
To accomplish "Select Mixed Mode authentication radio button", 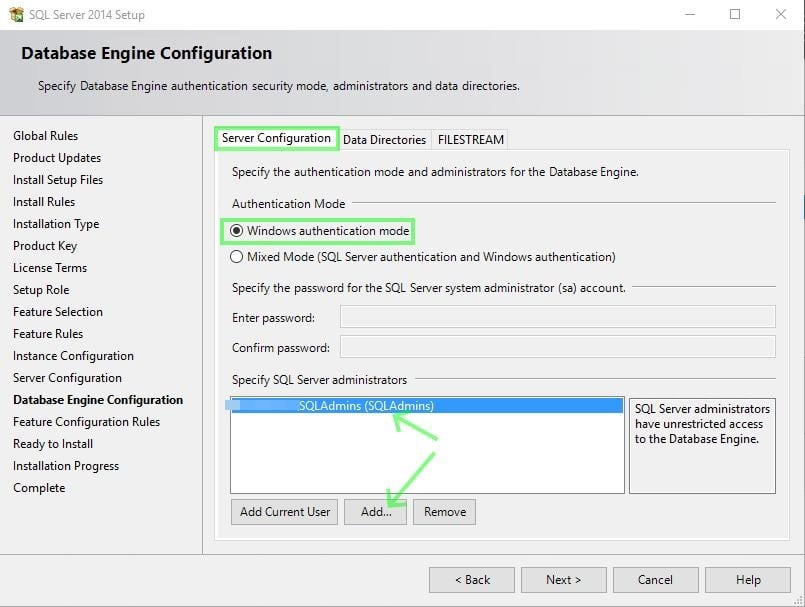I will [236, 257].
